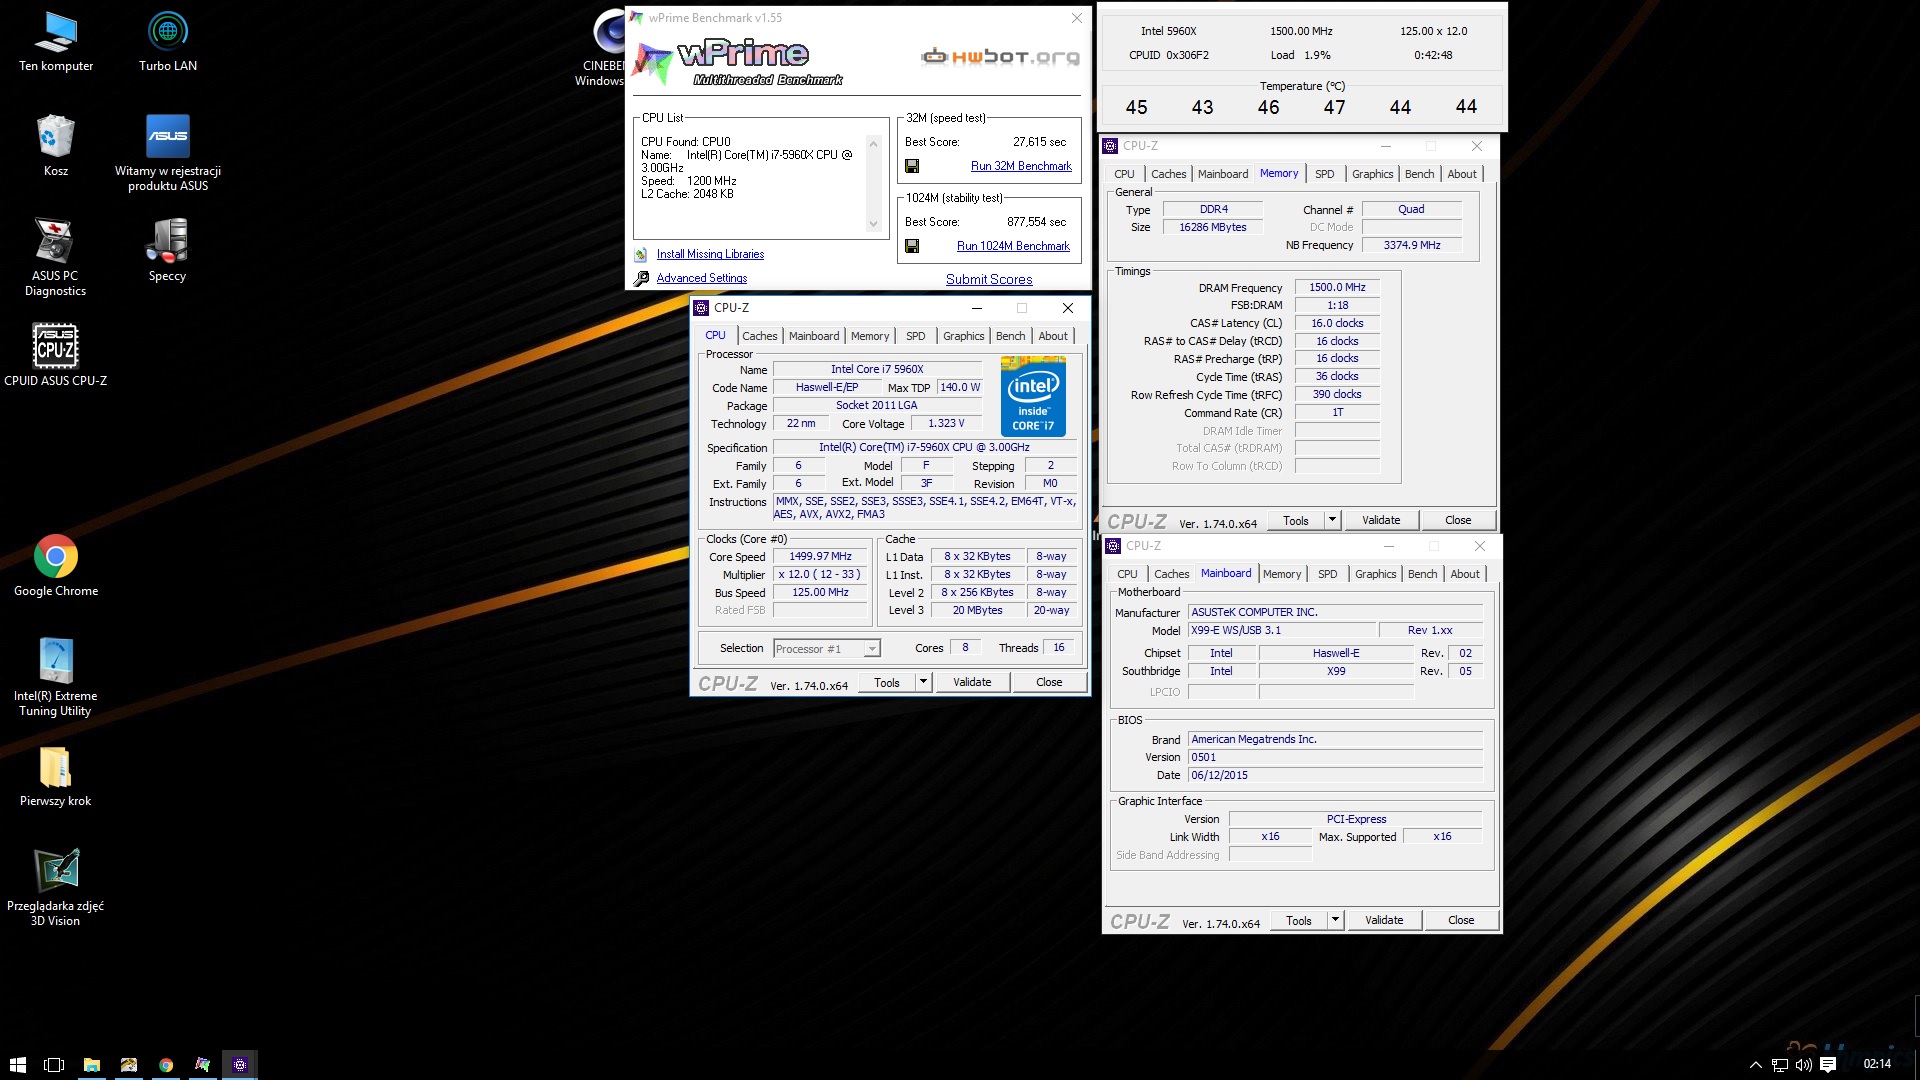Click the Windows Start button
This screenshot has width=1920, height=1080.
pyautogui.click(x=18, y=1065)
